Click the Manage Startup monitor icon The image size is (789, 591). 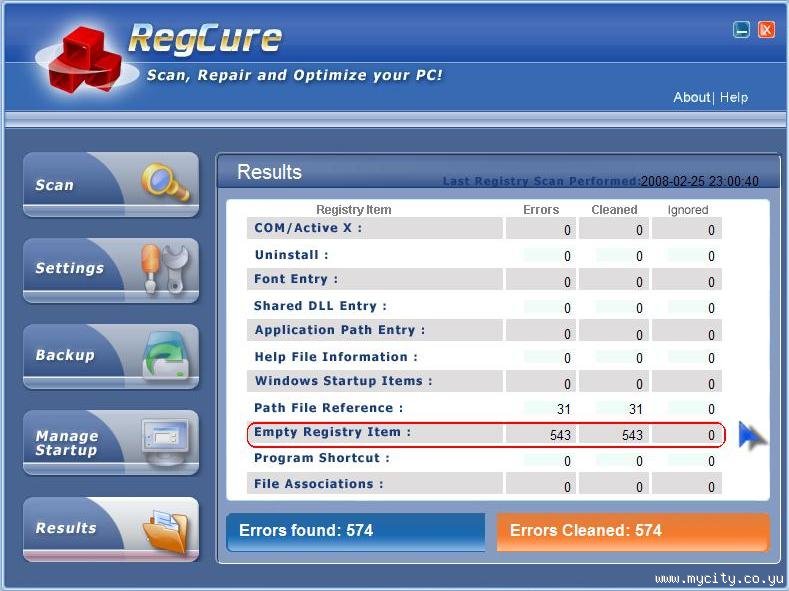coord(166,441)
